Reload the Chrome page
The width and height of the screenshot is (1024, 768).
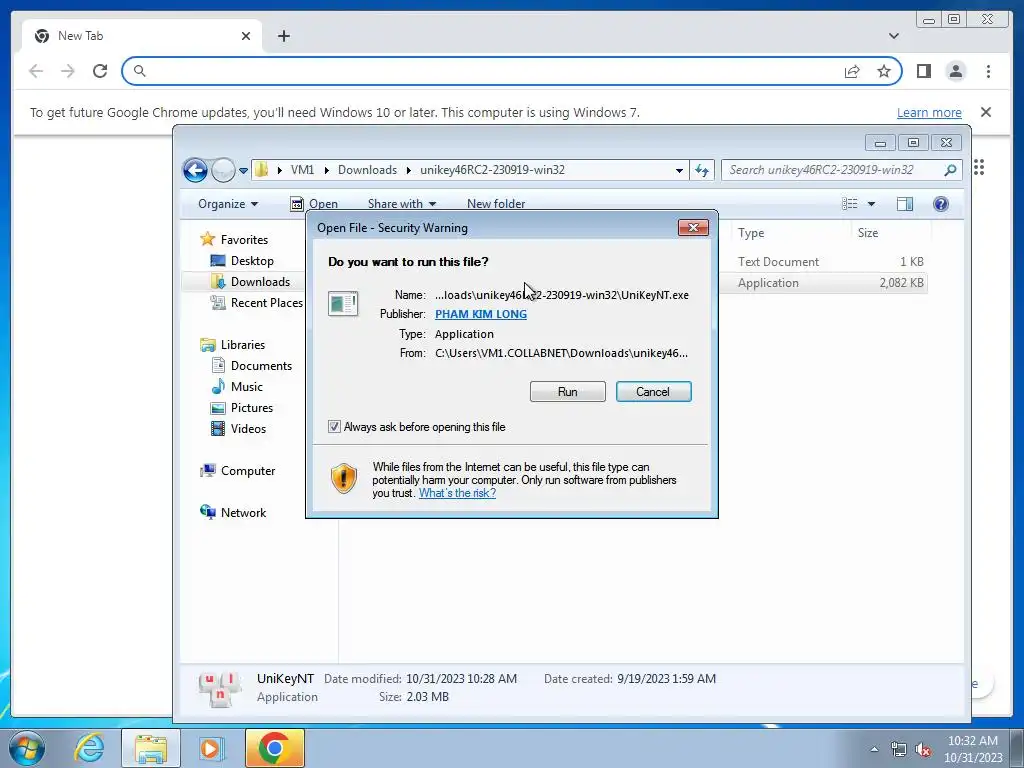[100, 71]
